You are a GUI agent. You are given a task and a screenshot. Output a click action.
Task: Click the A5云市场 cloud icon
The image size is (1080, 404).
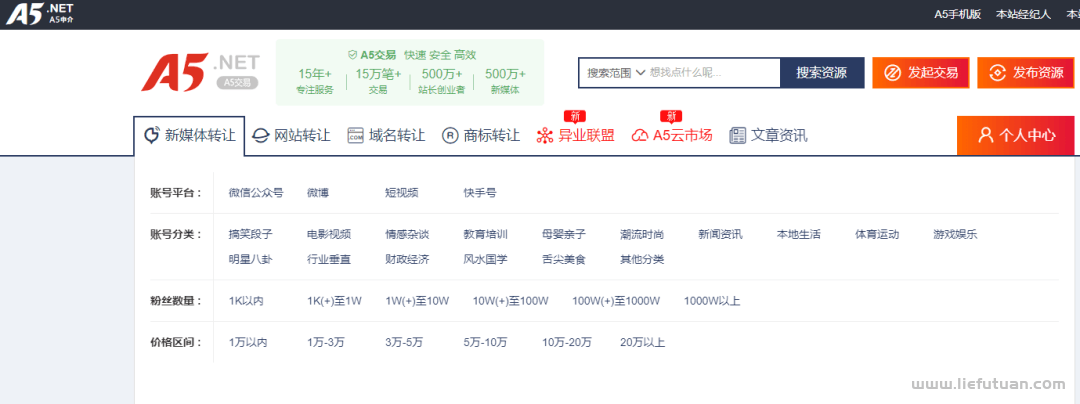(640, 136)
